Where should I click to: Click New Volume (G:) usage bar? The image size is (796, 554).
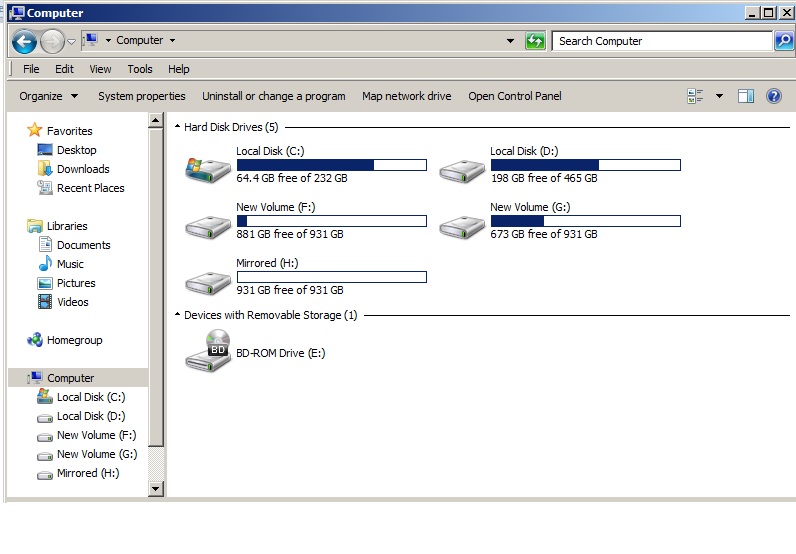point(585,221)
